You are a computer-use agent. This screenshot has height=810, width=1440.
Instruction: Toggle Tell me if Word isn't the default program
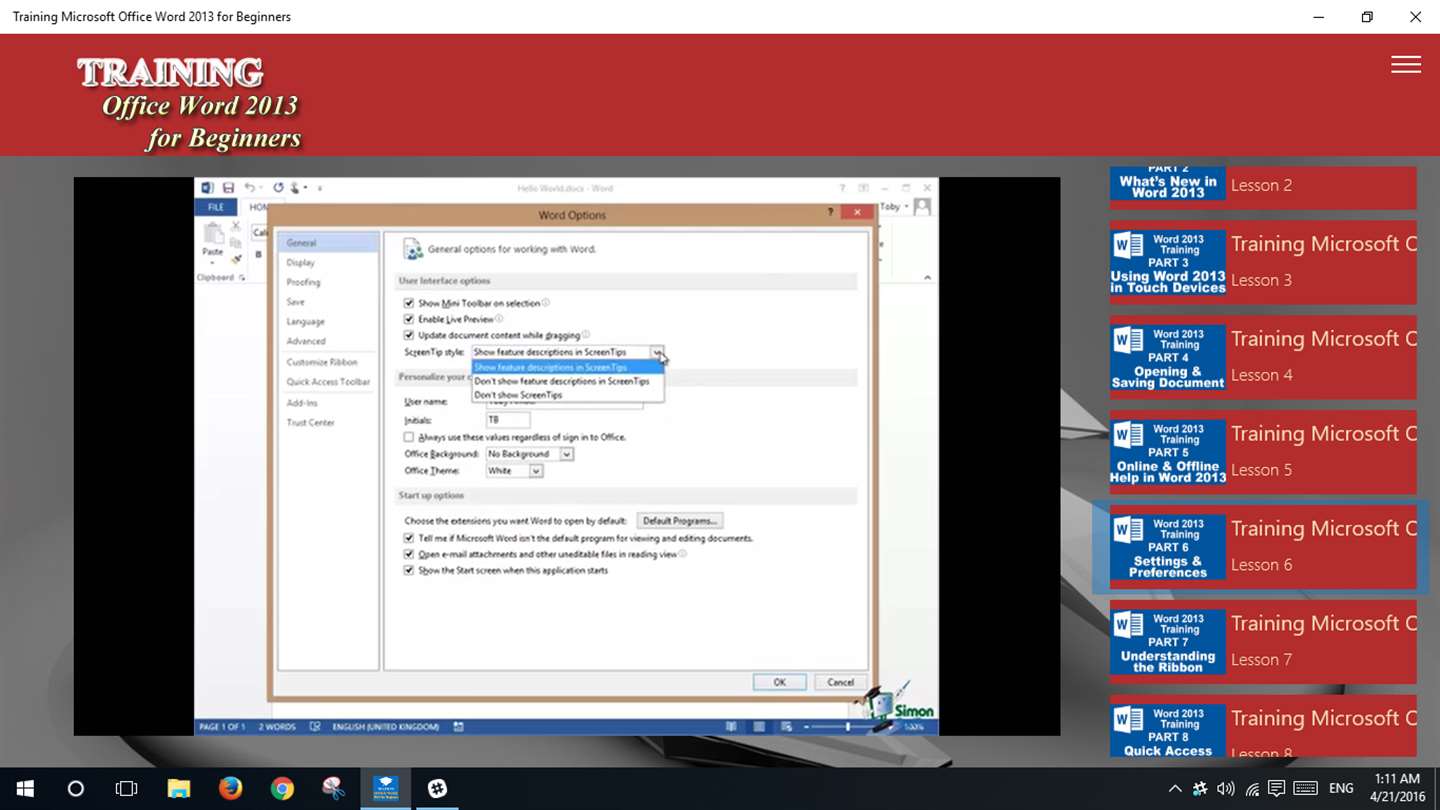tap(408, 538)
